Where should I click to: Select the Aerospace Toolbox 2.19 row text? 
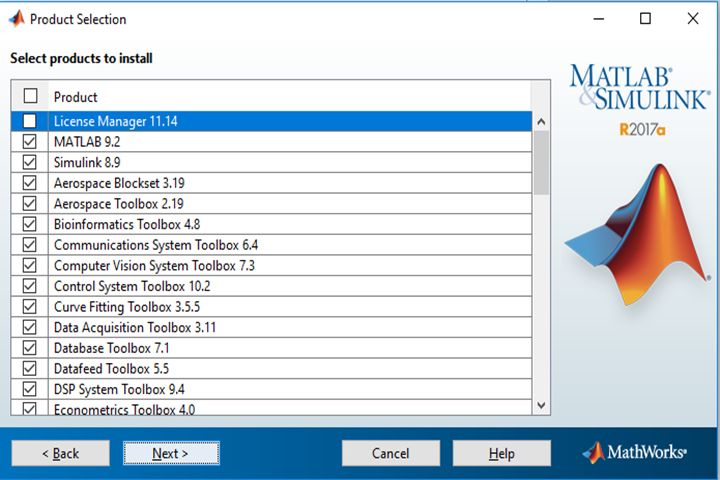(x=118, y=204)
